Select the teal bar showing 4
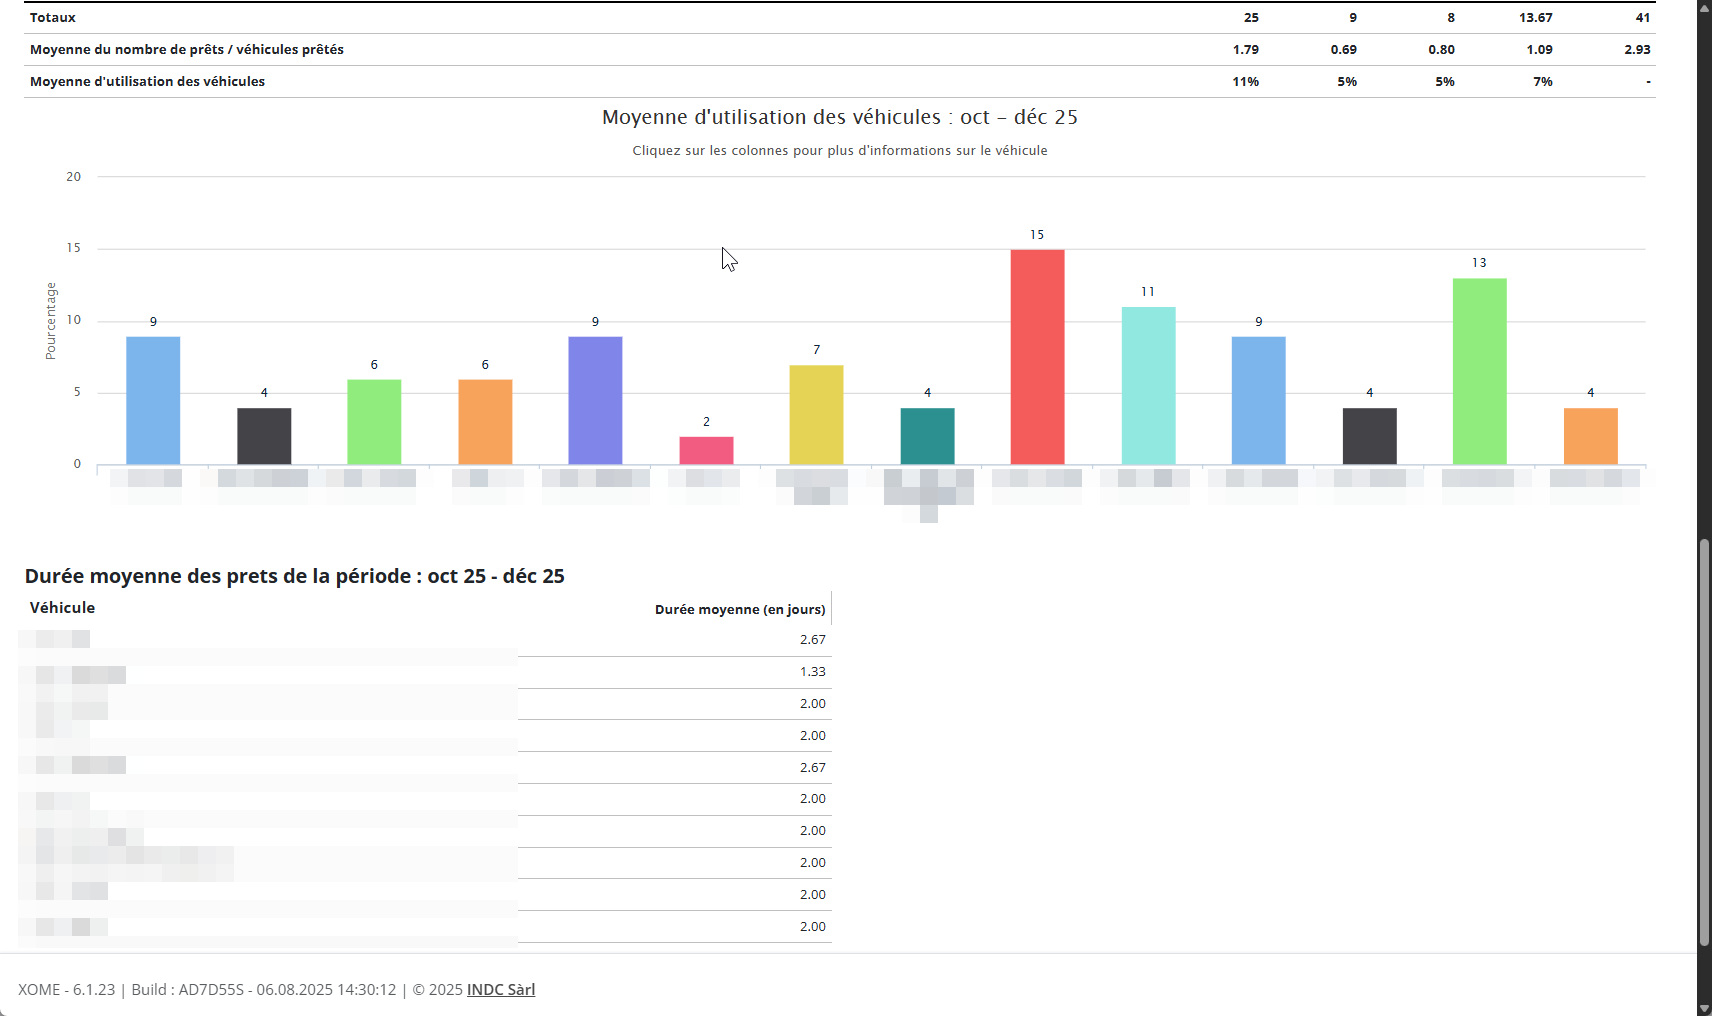 pyautogui.click(x=927, y=436)
